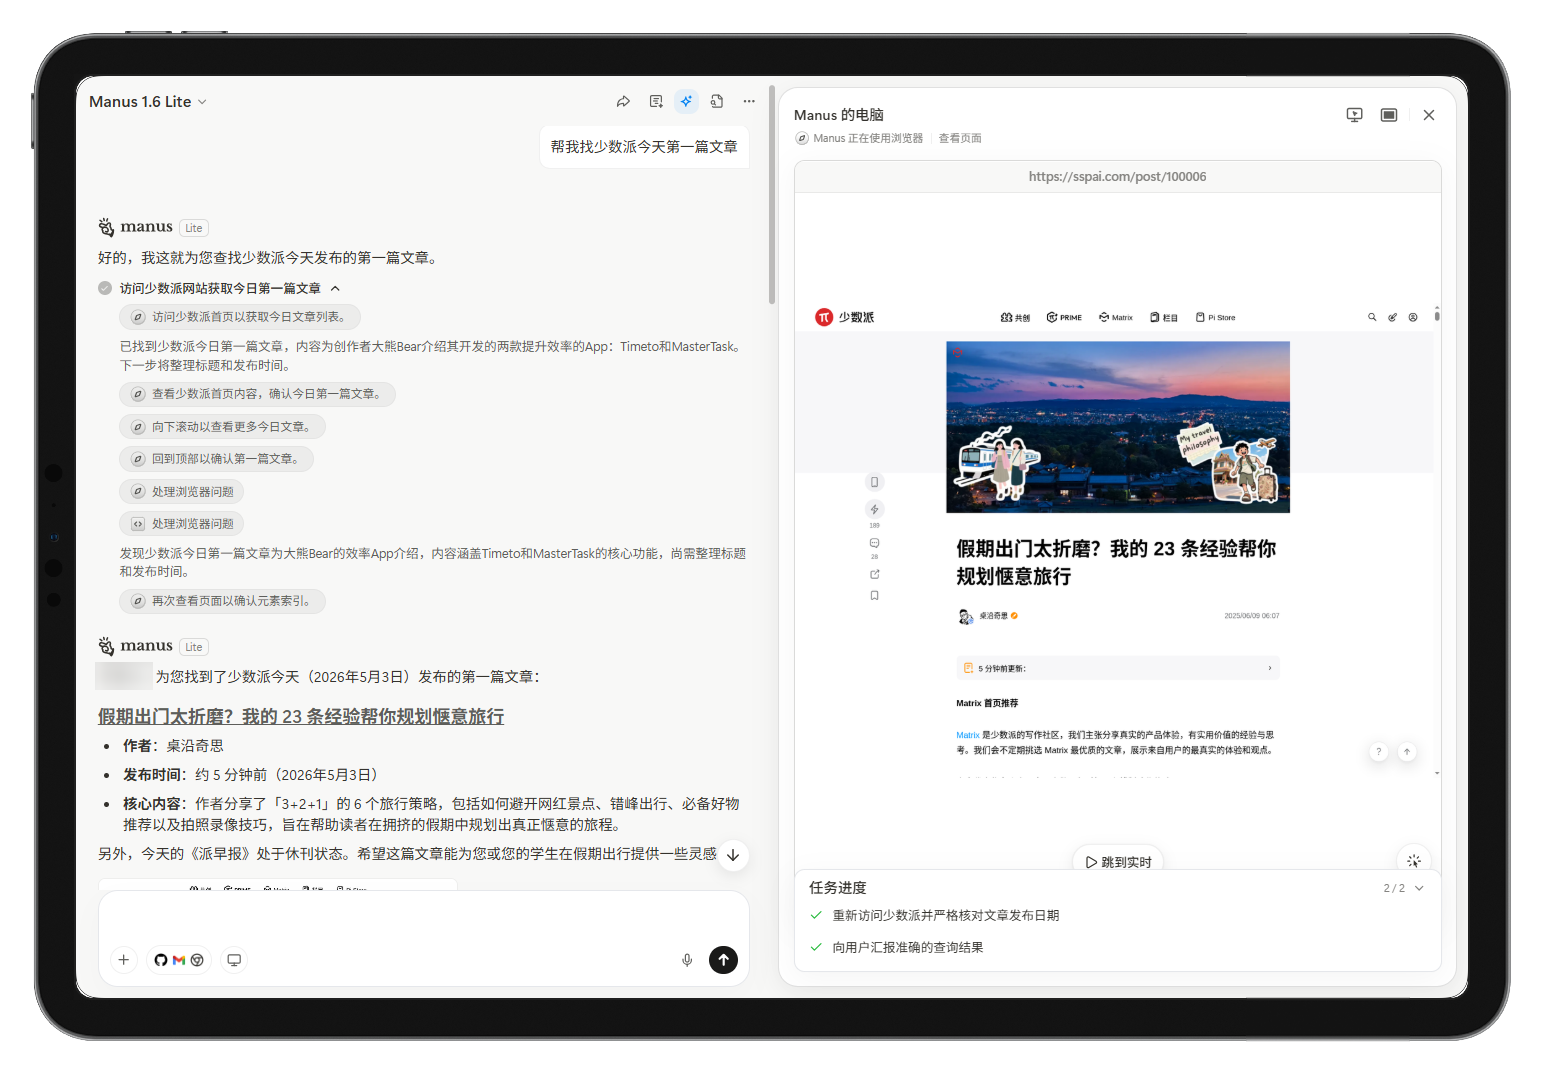Screen dimensions: 1544x1074
Task: Click the write pen icon on sspai header
Action: (1392, 317)
